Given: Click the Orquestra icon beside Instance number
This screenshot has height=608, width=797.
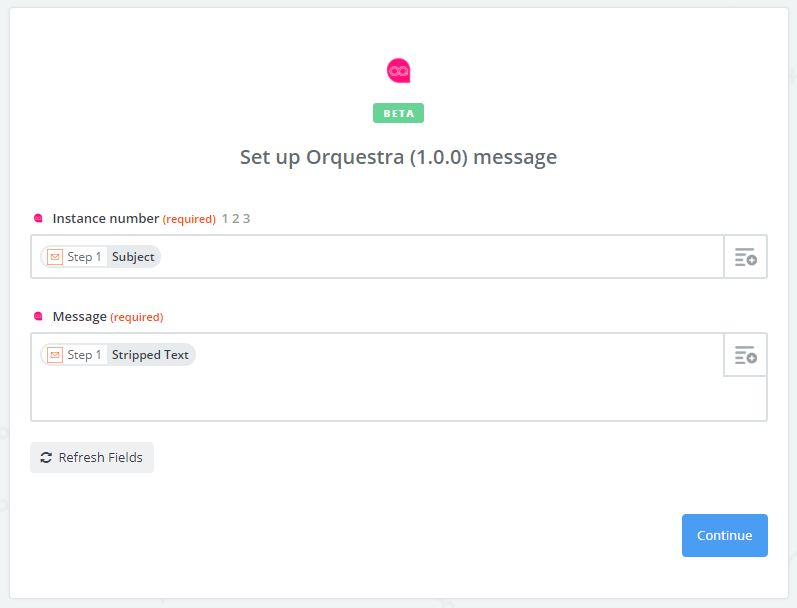Looking at the screenshot, I should tap(38, 219).
